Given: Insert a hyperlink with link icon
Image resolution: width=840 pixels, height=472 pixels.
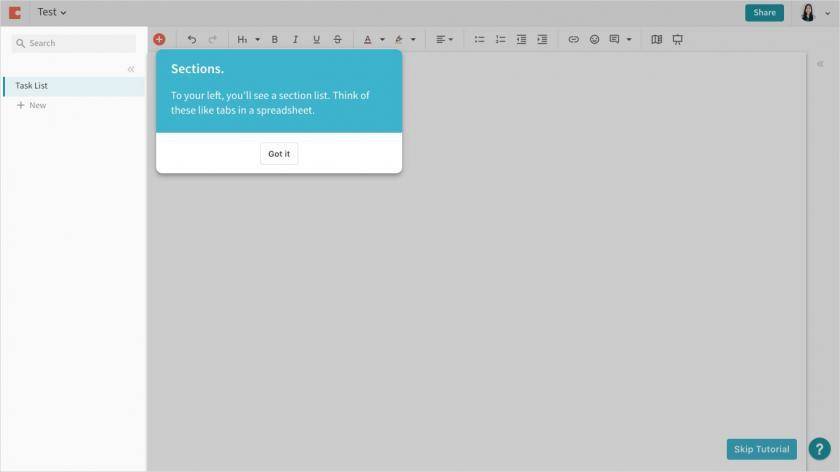Looking at the screenshot, I should [573, 39].
